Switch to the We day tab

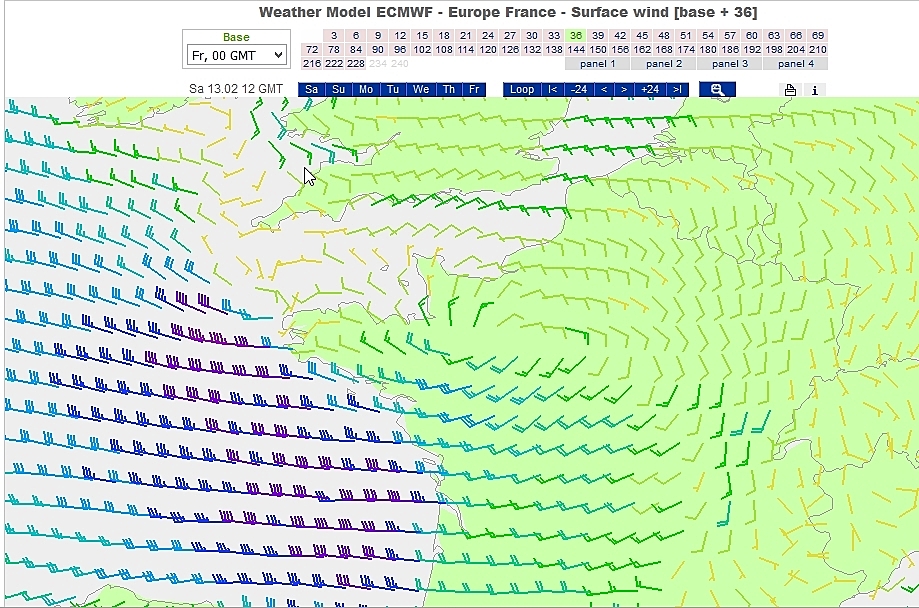(421, 89)
